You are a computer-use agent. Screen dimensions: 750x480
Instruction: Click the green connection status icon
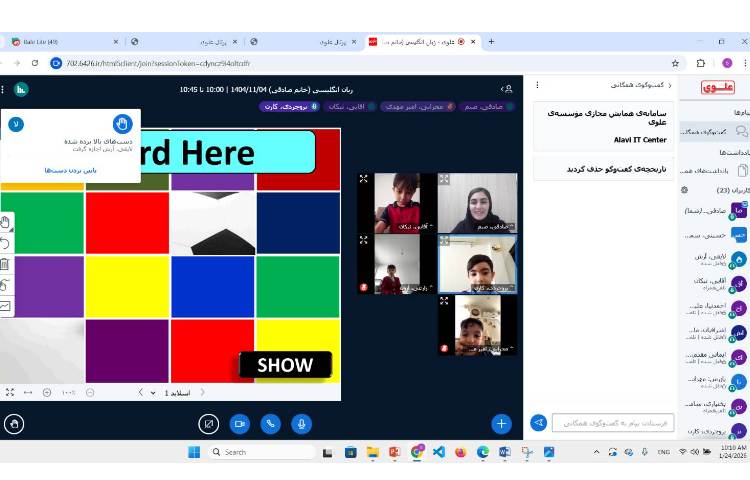click(21, 89)
